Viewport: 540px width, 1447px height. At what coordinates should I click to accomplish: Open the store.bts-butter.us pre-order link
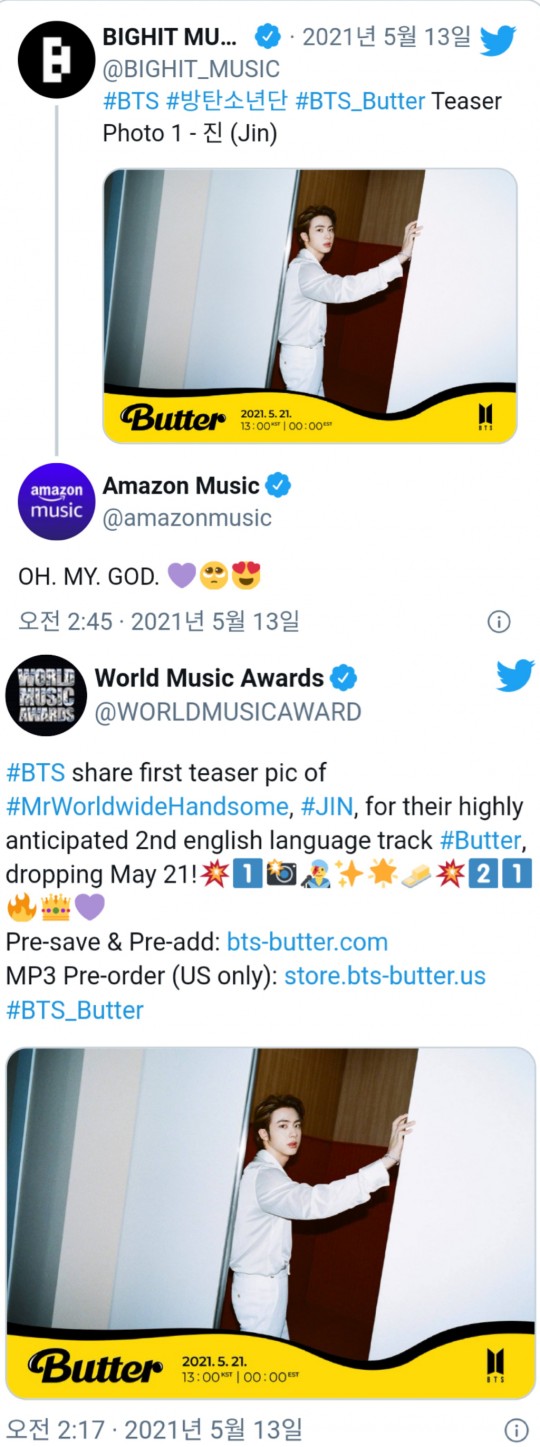[x=385, y=976]
